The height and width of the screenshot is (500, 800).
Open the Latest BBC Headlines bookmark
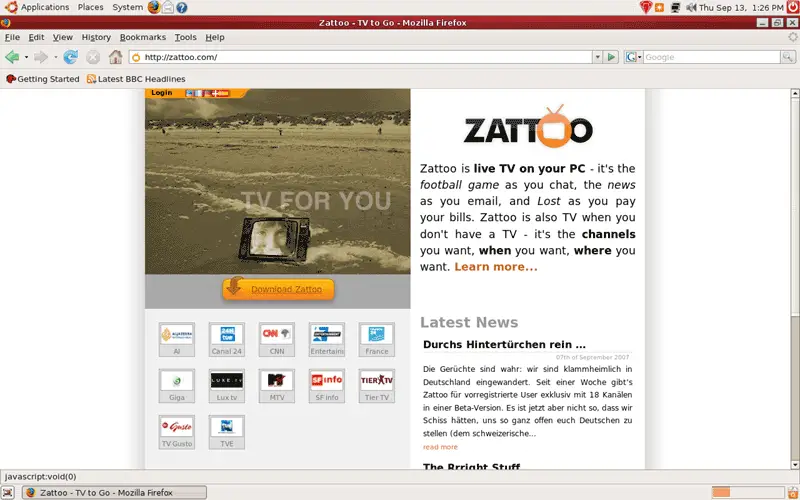click(136, 79)
